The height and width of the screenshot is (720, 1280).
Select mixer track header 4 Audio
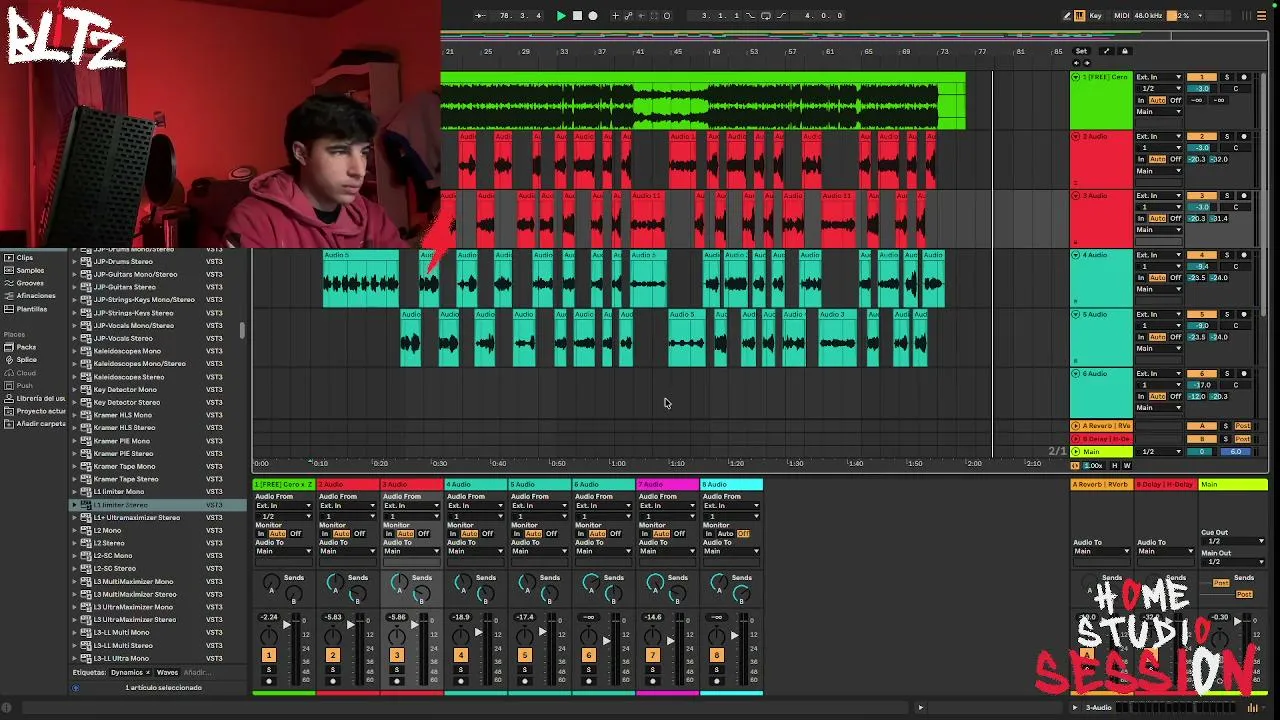pyautogui.click(x=476, y=485)
